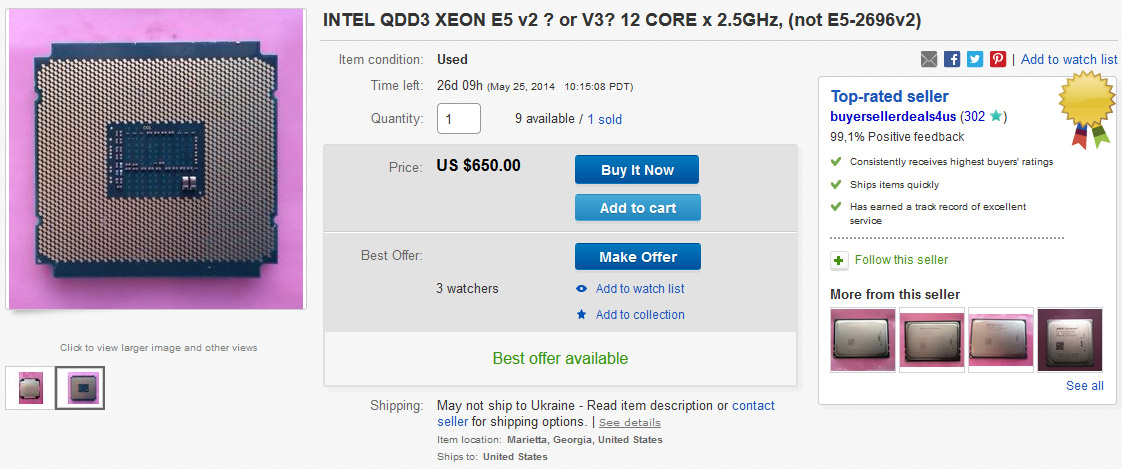
Task: Click the Quantity input field
Action: 459,119
